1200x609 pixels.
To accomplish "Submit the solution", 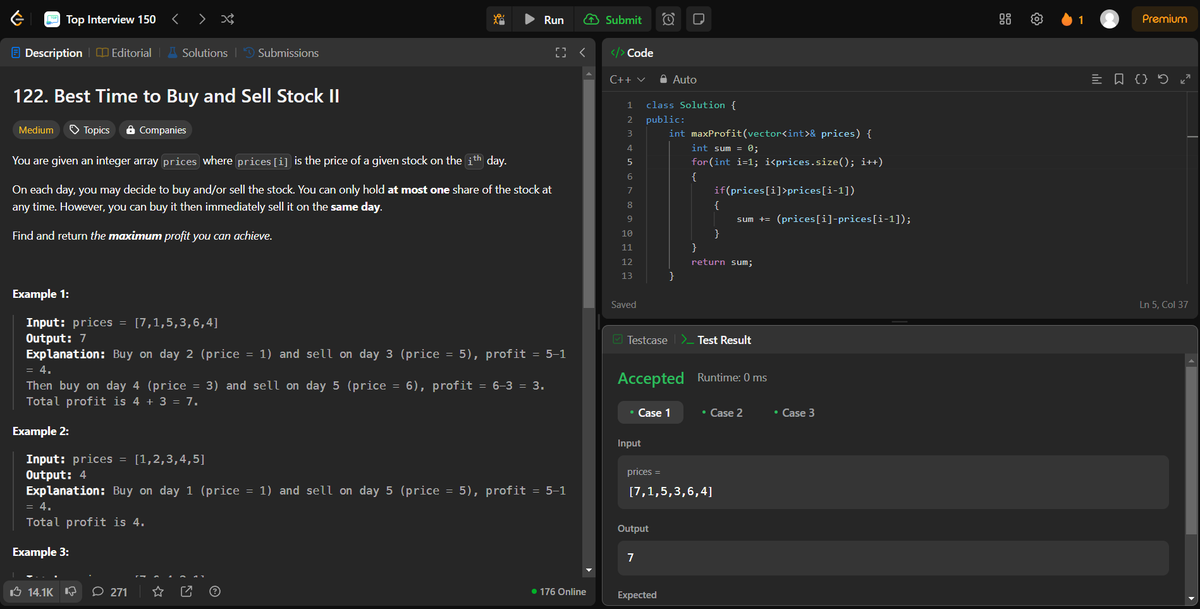I will click(612, 20).
